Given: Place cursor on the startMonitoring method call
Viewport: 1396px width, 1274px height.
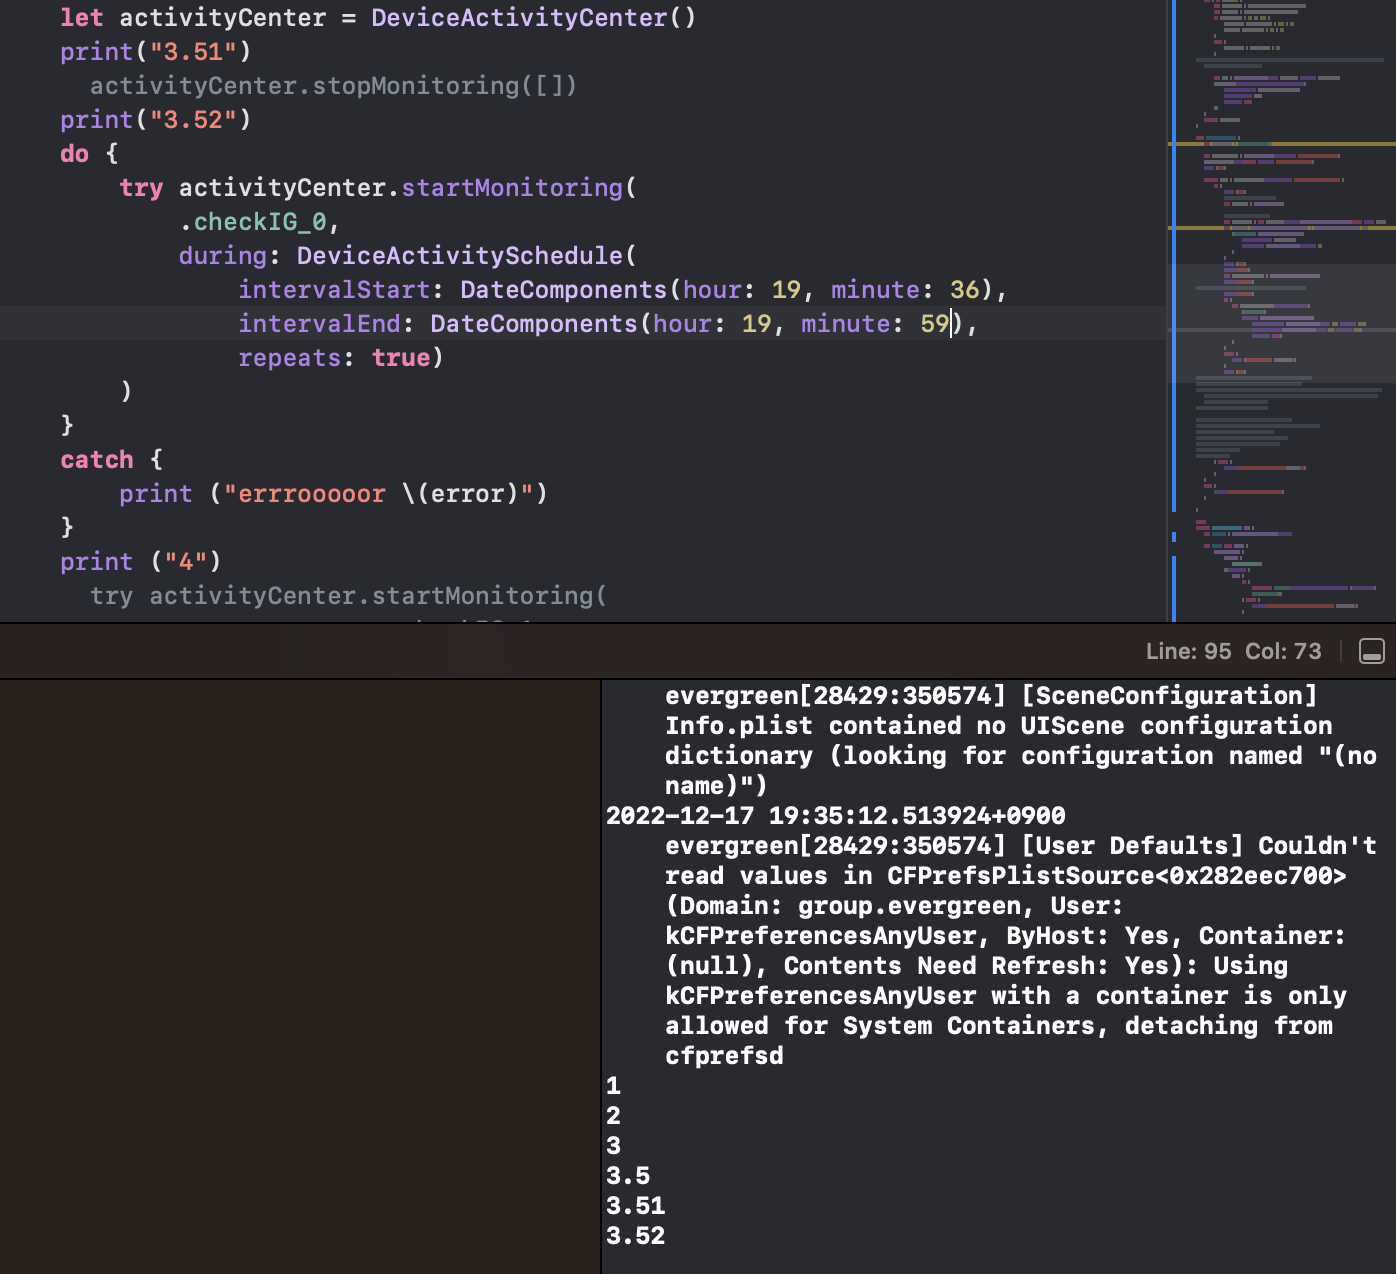Looking at the screenshot, I should tap(511, 188).
